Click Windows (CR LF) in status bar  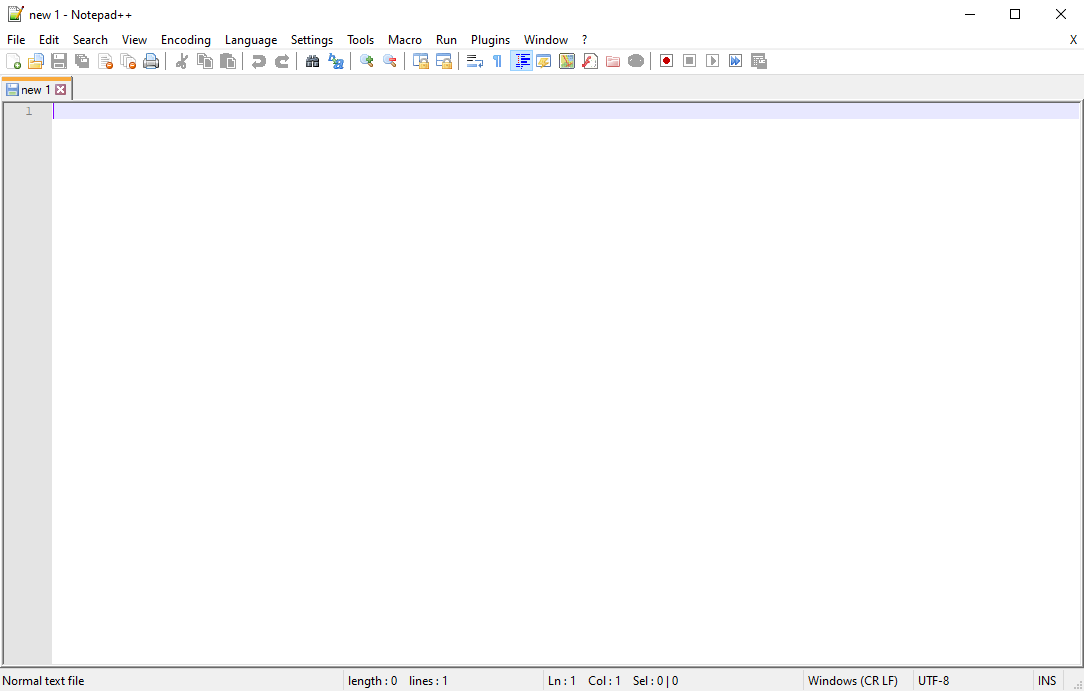[x=858, y=681]
